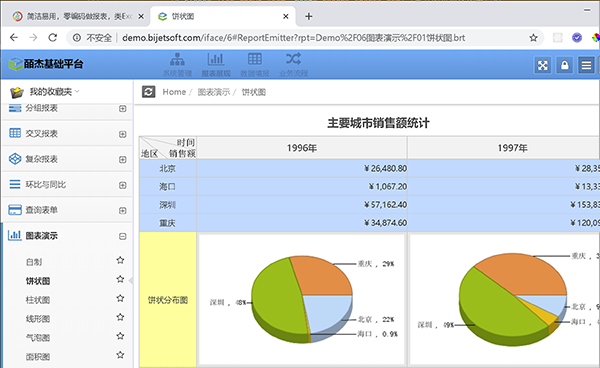Select the 气泡图 sidebar item

38,338
